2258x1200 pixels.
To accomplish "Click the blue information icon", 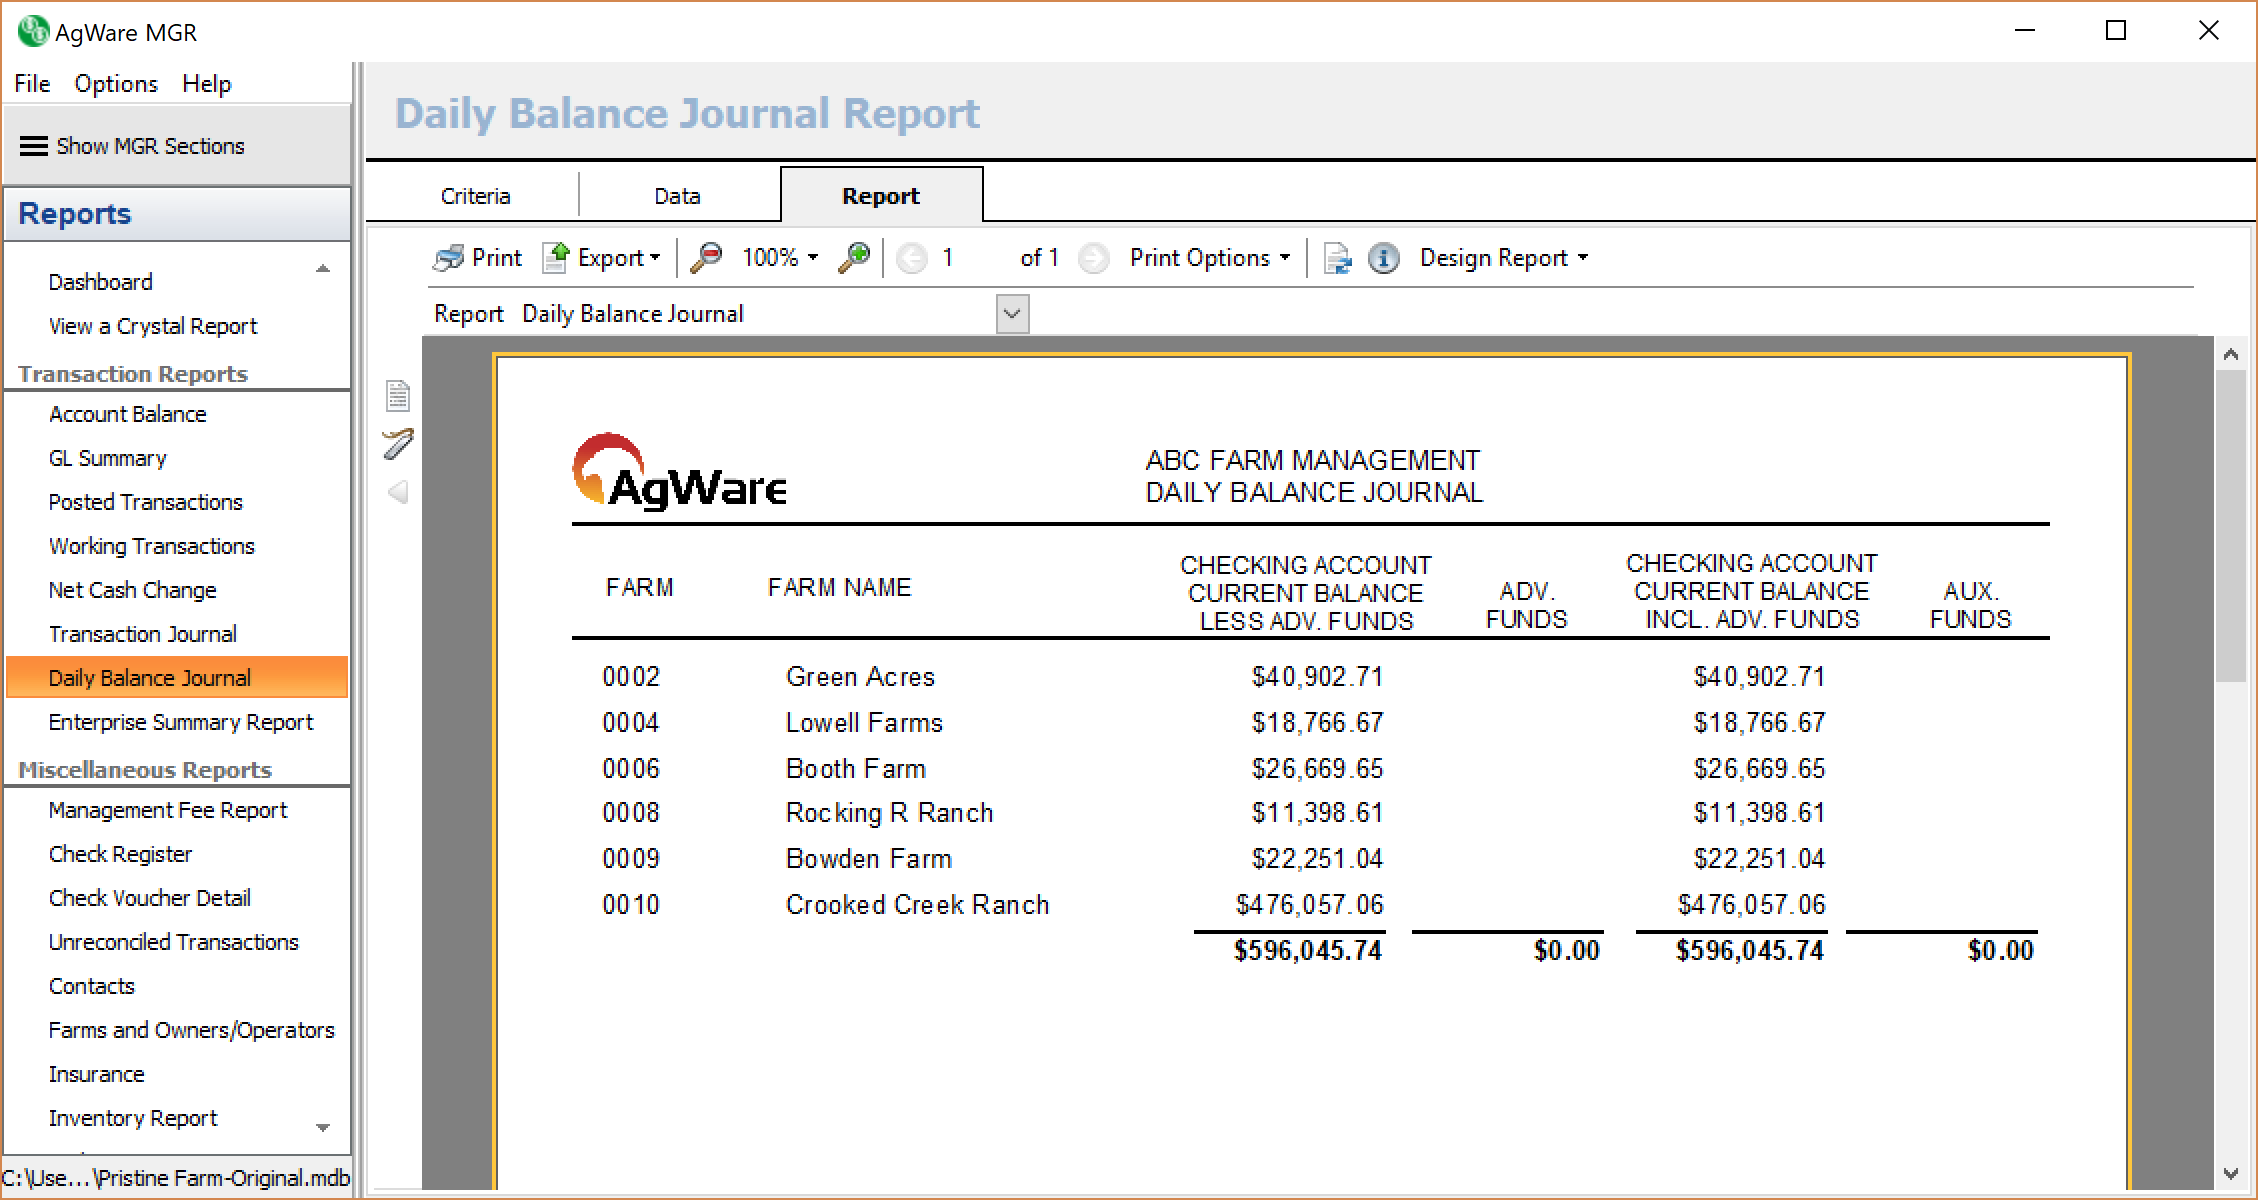I will 1383,258.
